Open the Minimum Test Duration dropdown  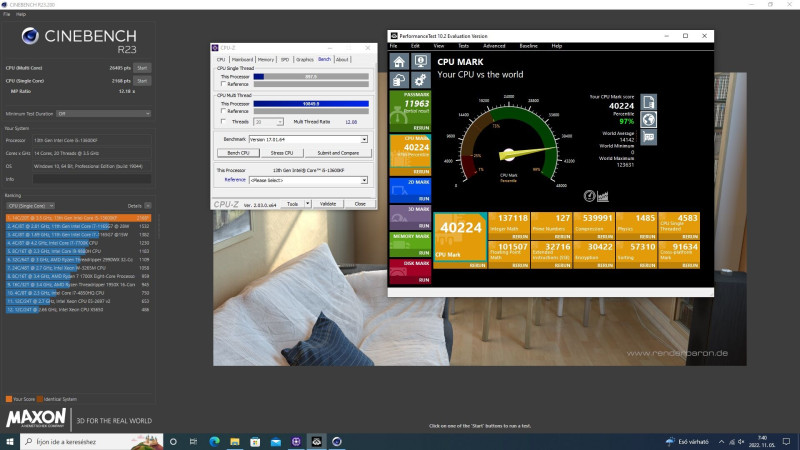pyautogui.click(x=104, y=114)
